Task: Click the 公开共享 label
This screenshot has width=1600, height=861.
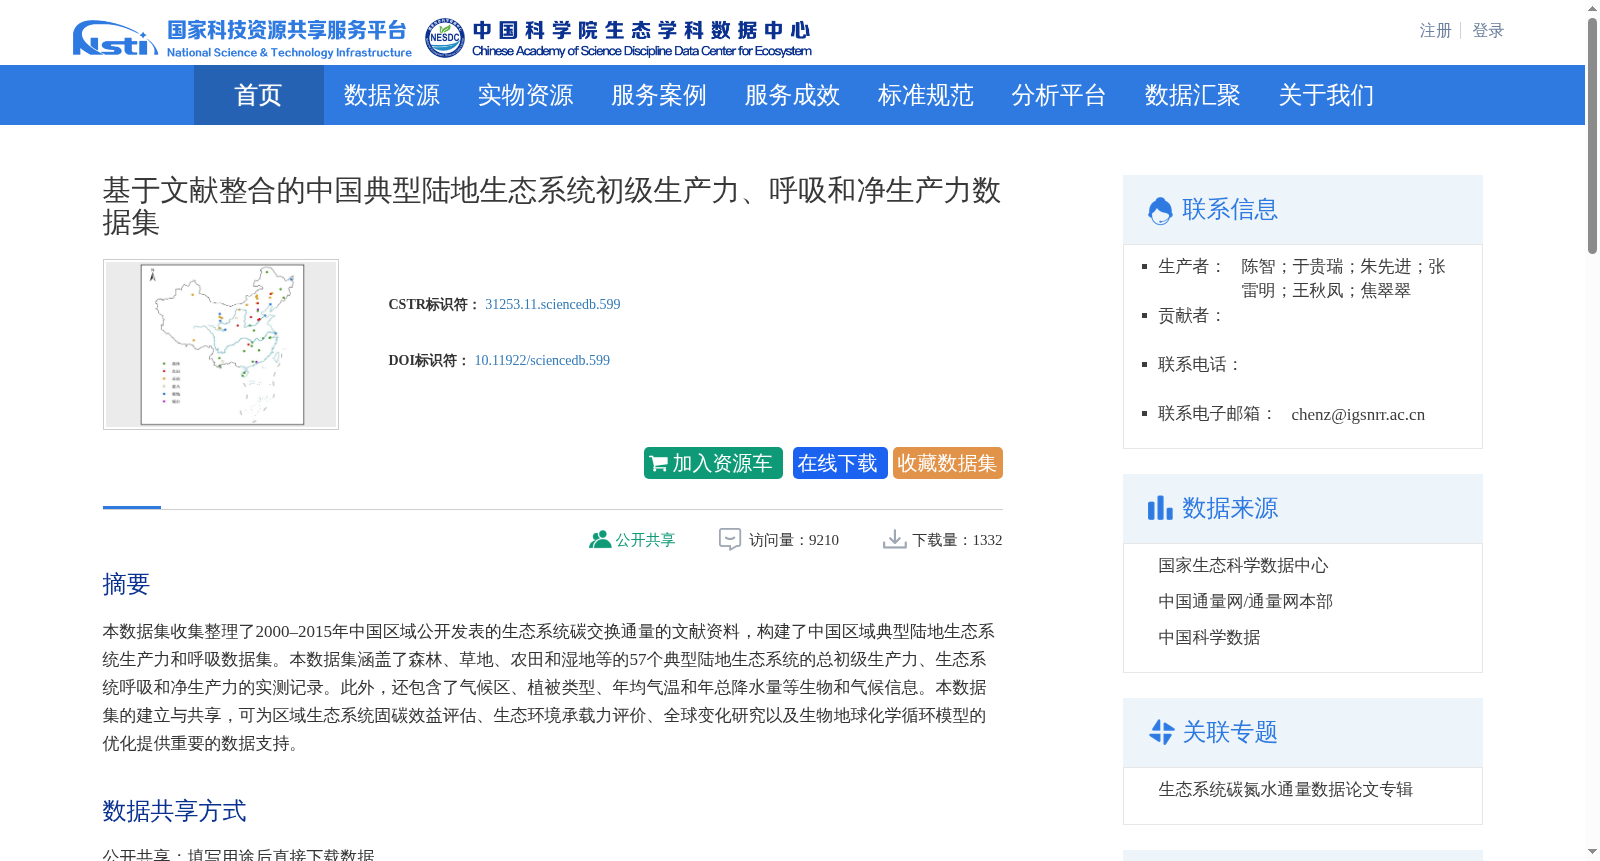Action: click(x=645, y=540)
